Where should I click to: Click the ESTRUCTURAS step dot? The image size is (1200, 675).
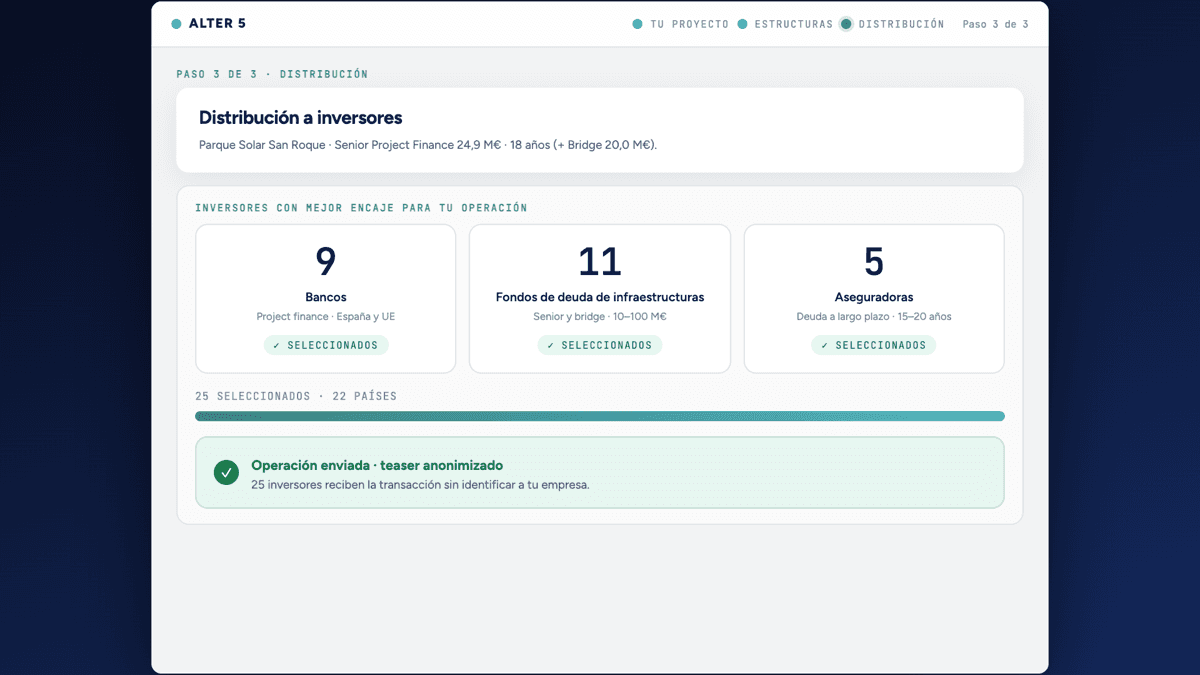[x=742, y=24]
